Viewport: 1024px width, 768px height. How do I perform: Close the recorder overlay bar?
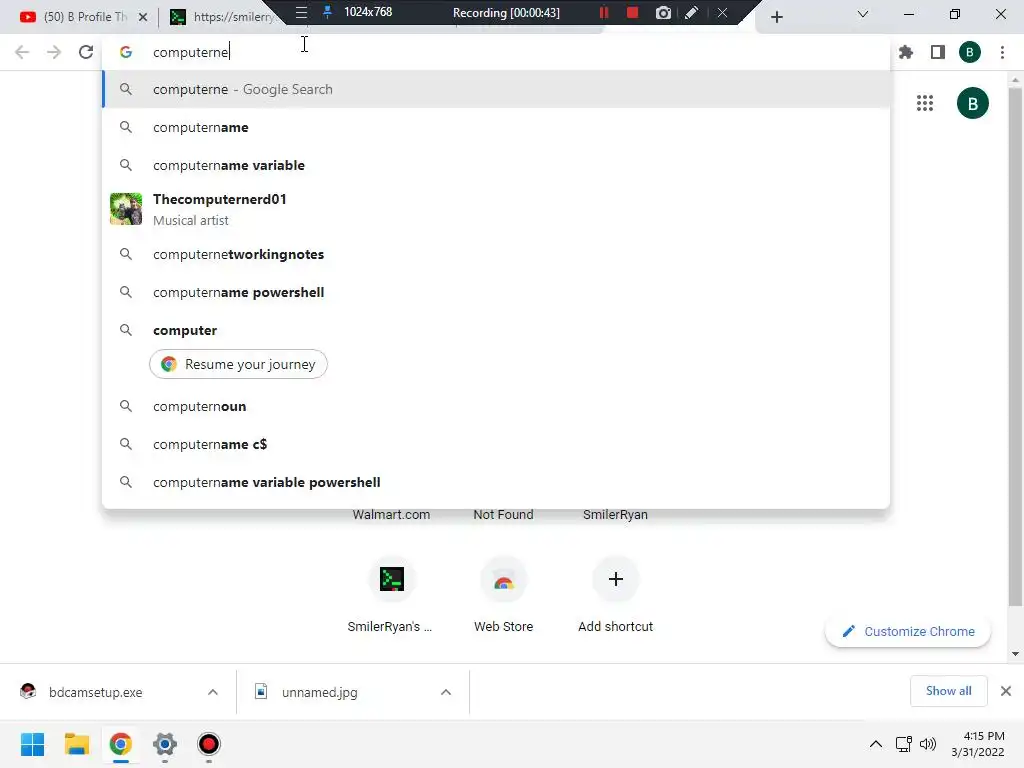pos(722,12)
